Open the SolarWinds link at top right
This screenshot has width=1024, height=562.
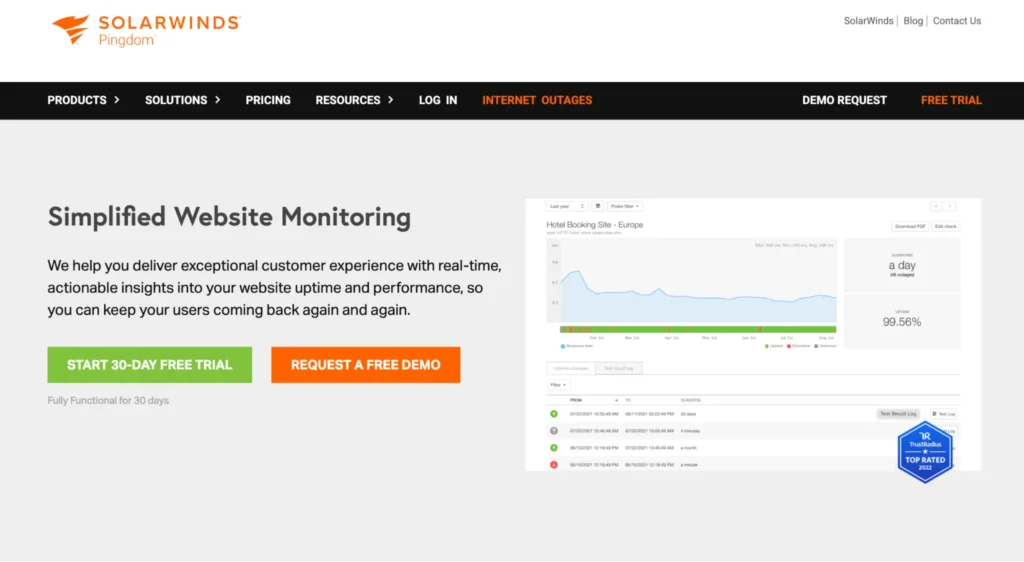click(x=868, y=21)
